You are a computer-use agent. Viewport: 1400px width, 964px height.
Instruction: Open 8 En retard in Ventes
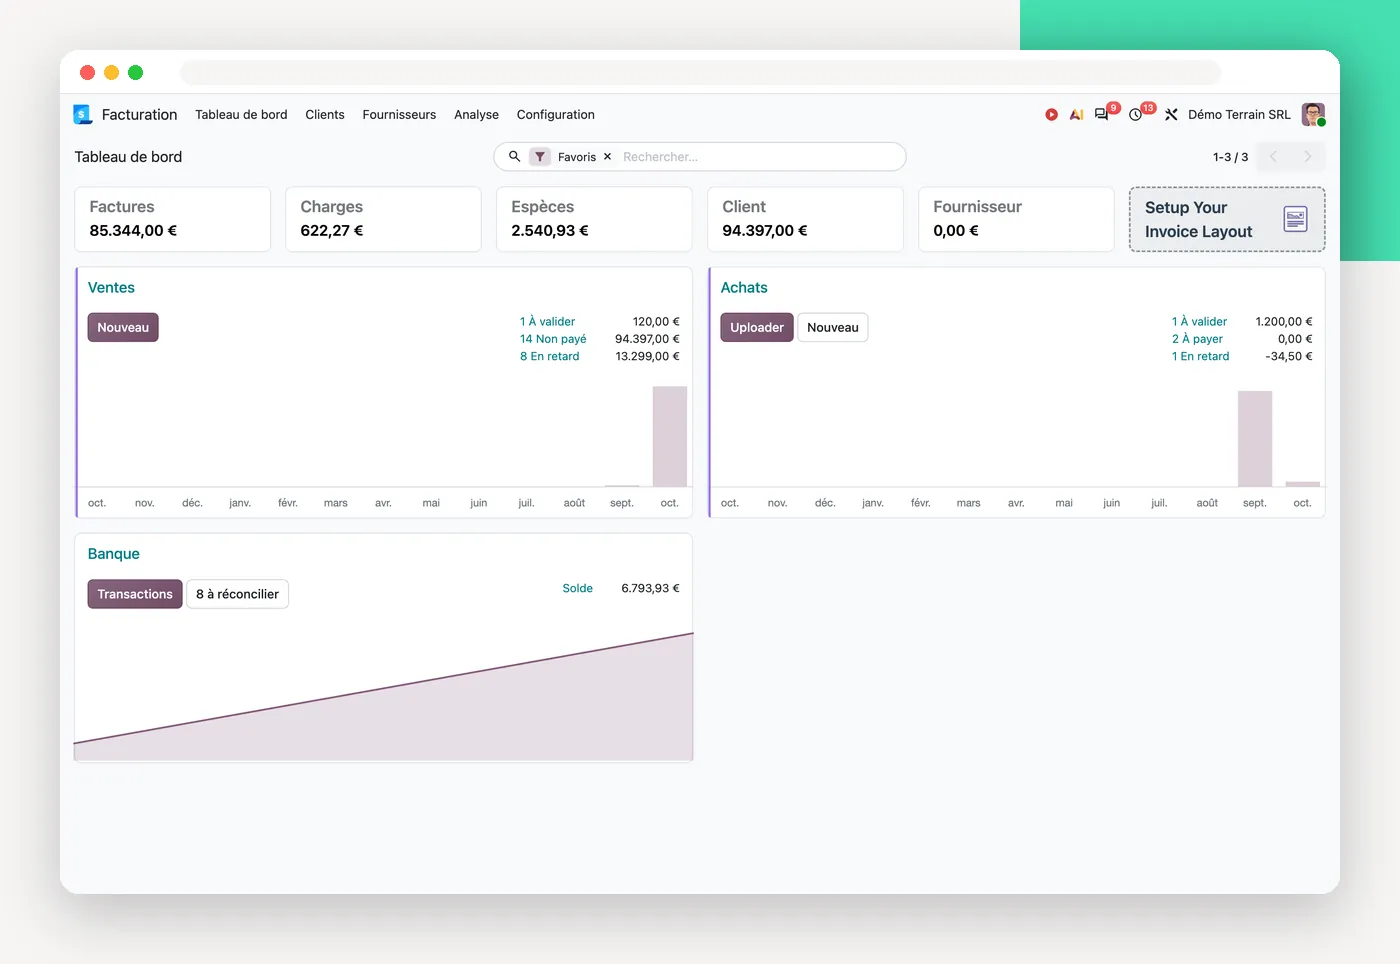coord(549,356)
